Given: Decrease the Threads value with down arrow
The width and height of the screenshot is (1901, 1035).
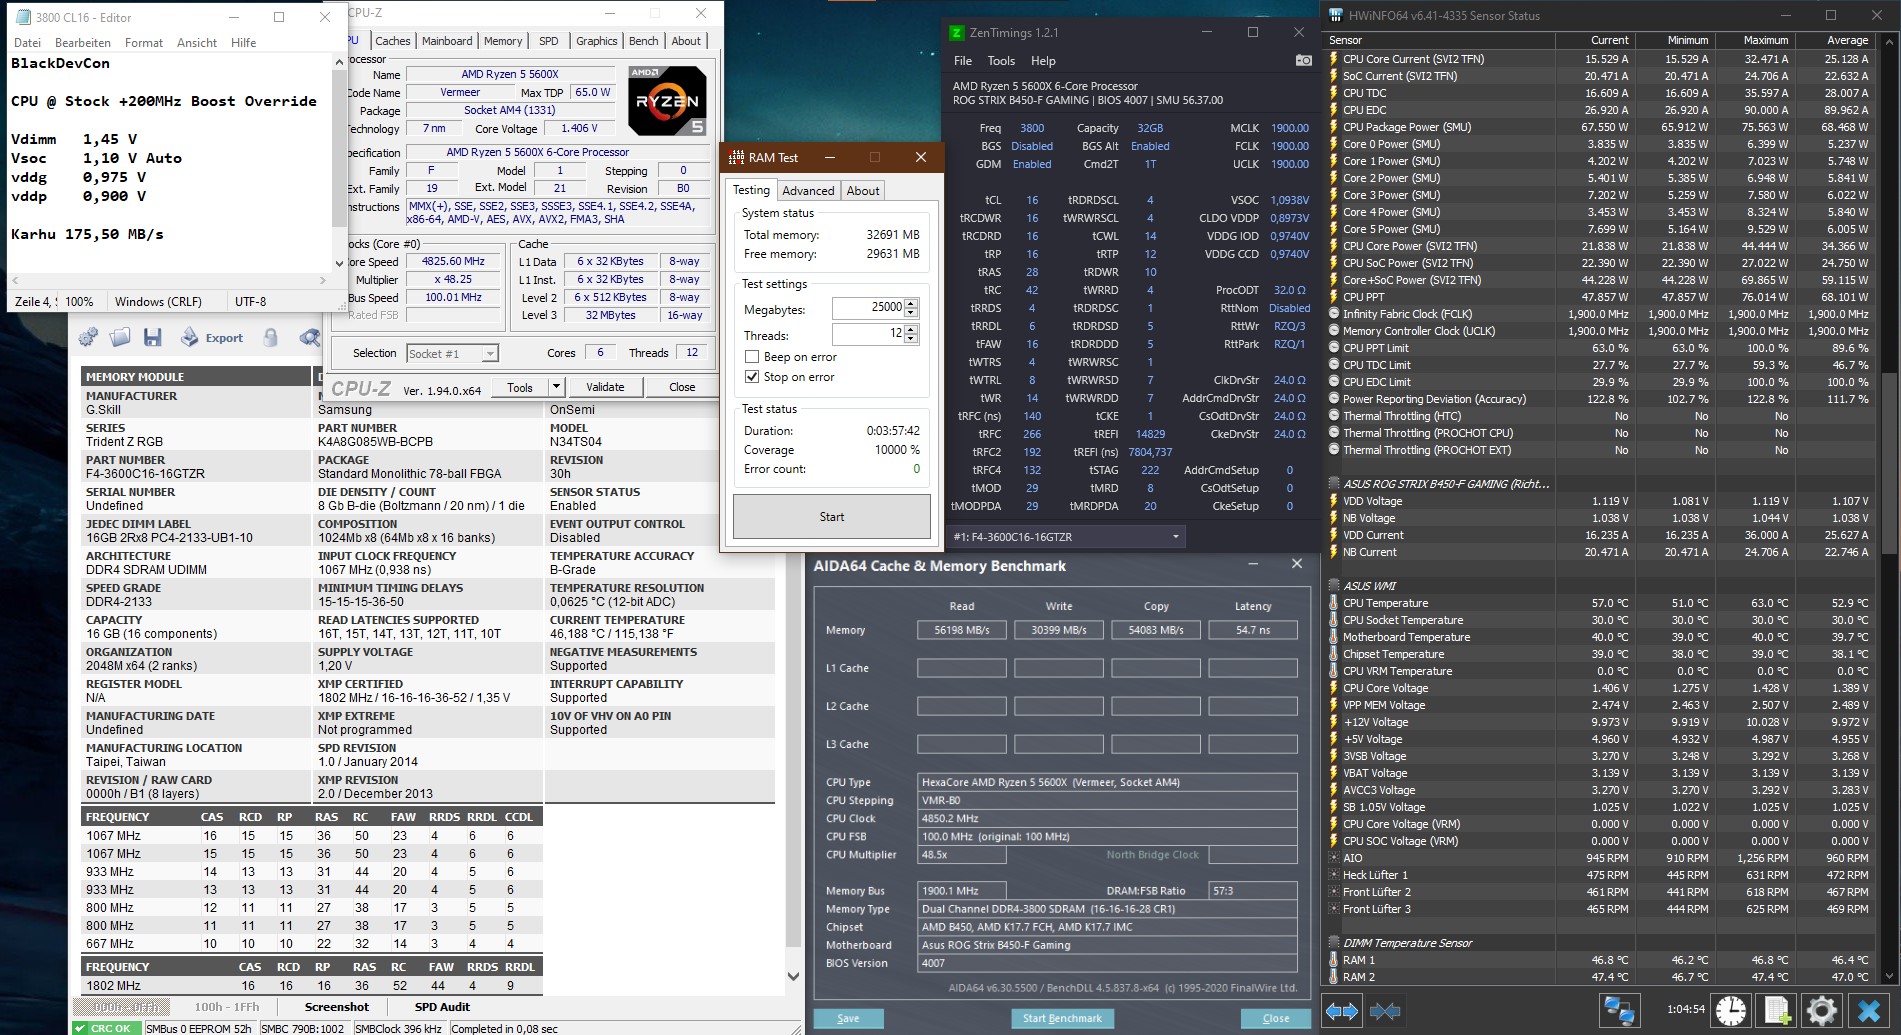Looking at the screenshot, I should 911,338.
